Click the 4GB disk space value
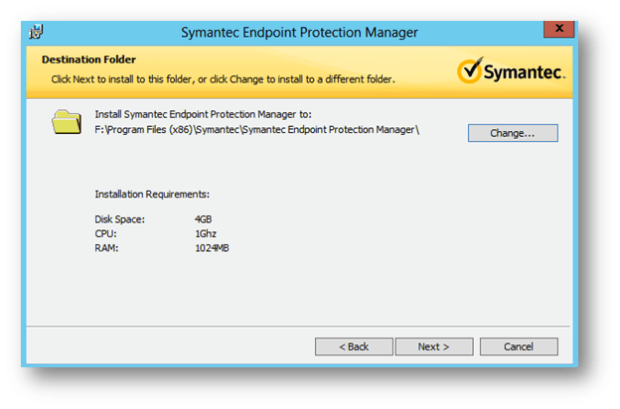 click(203, 218)
